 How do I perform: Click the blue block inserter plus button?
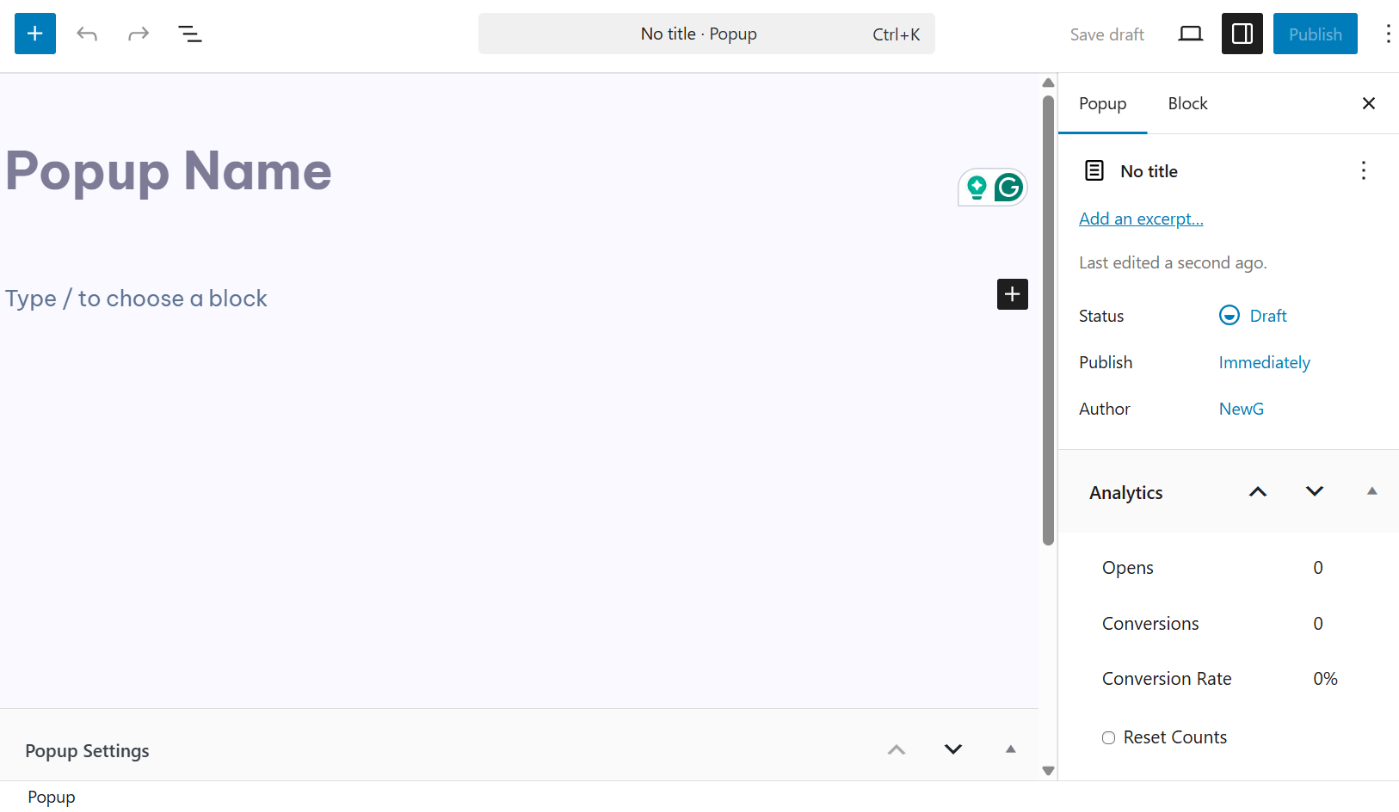35,34
